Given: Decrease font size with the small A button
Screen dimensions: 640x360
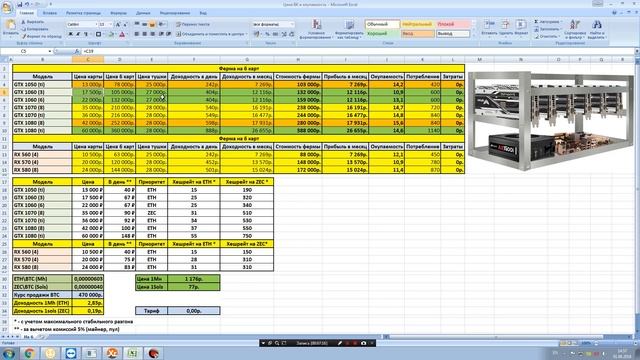Looking at the screenshot, I should coord(125,24).
